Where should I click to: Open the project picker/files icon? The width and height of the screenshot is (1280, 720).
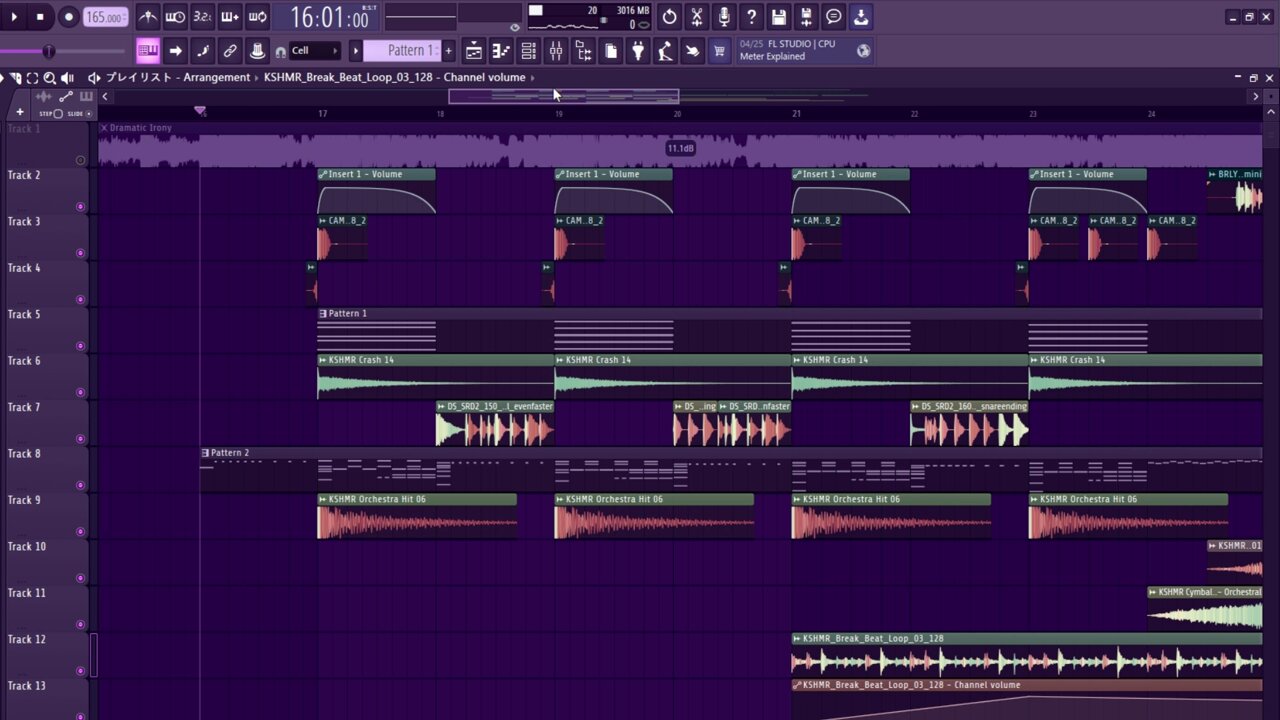click(610, 51)
